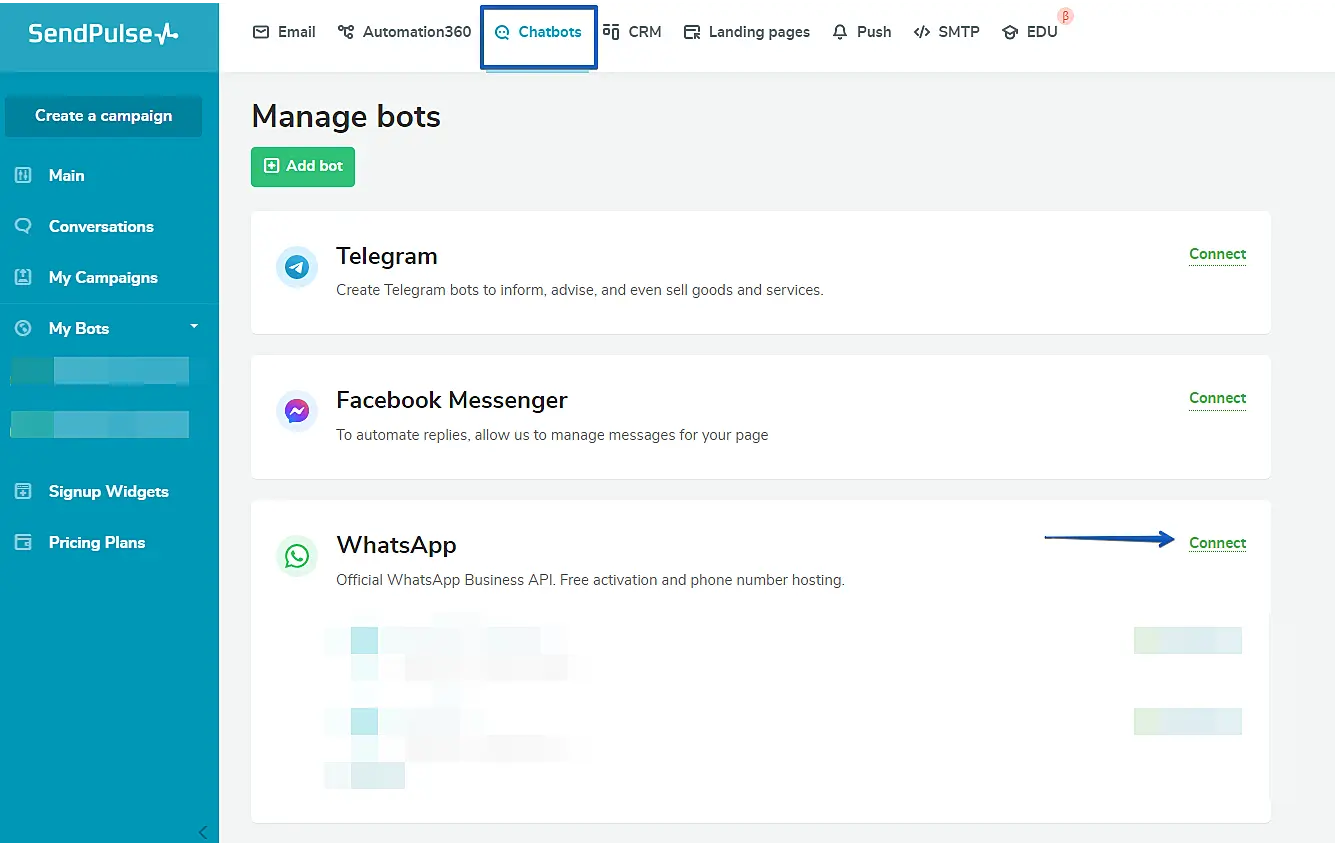Collapse the sidebar with the chevron
The height and width of the screenshot is (843, 1335).
(x=202, y=831)
